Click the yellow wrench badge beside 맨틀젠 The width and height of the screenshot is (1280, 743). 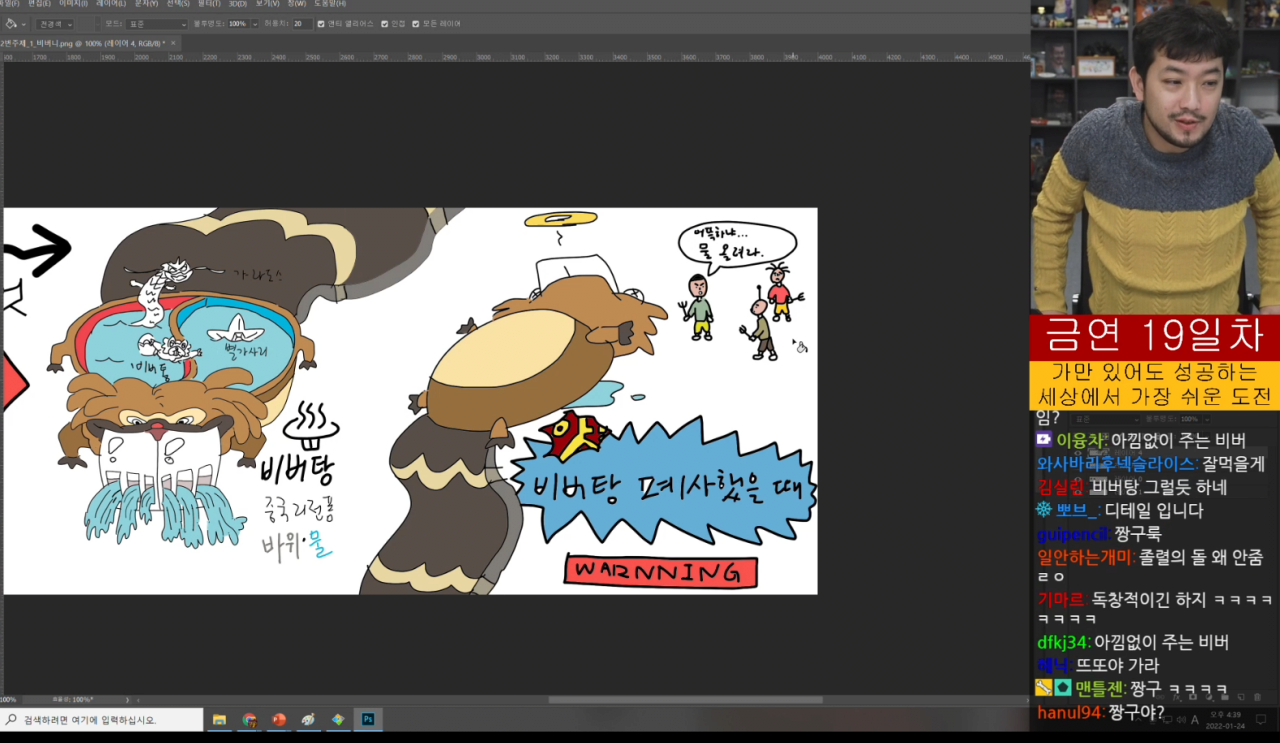pos(1043,688)
